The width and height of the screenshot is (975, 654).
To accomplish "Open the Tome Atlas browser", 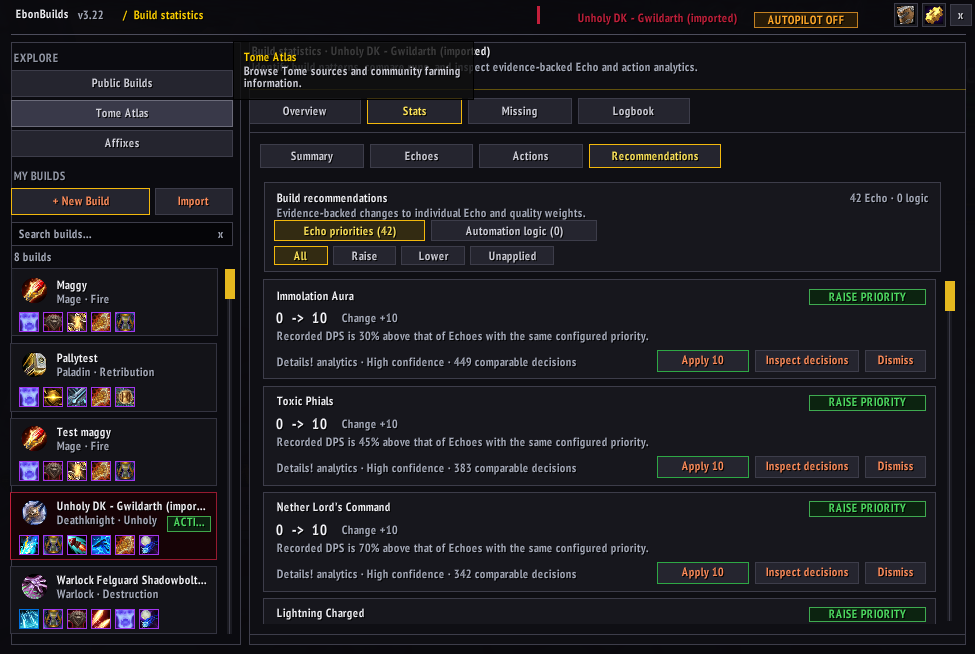I will [122, 113].
